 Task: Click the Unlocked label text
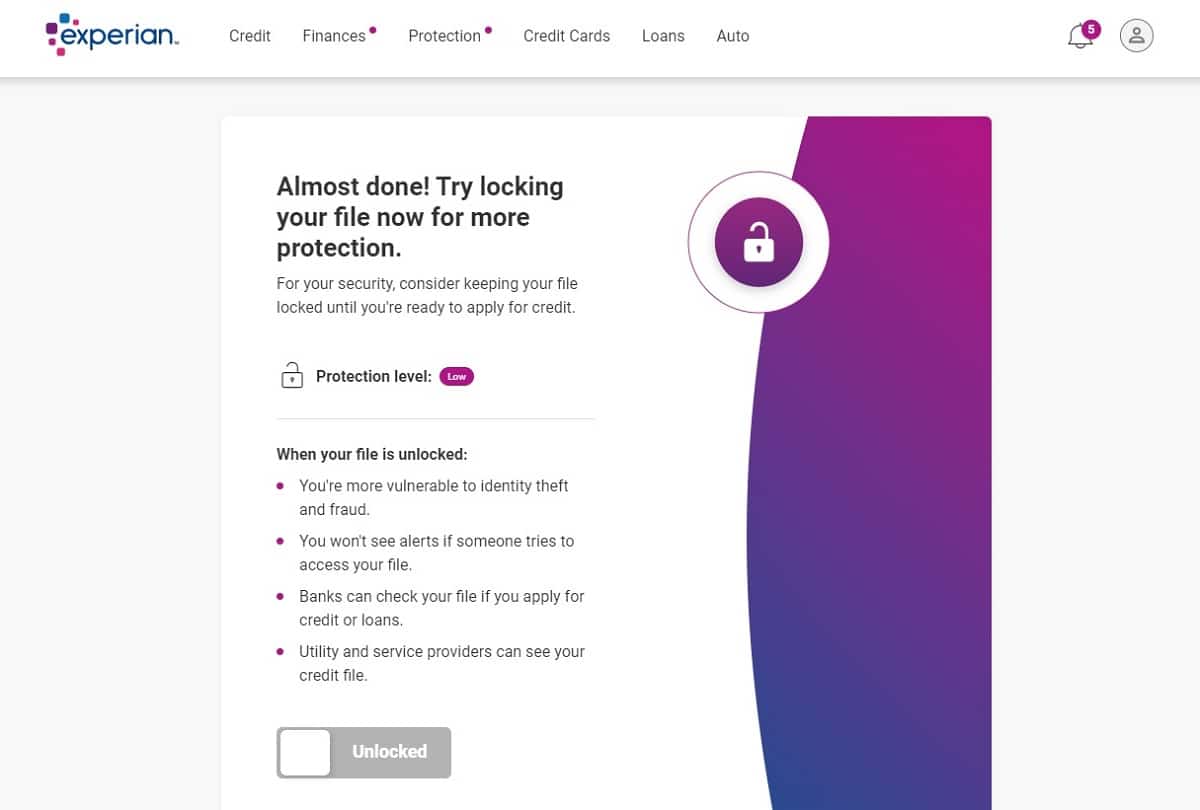tap(389, 751)
